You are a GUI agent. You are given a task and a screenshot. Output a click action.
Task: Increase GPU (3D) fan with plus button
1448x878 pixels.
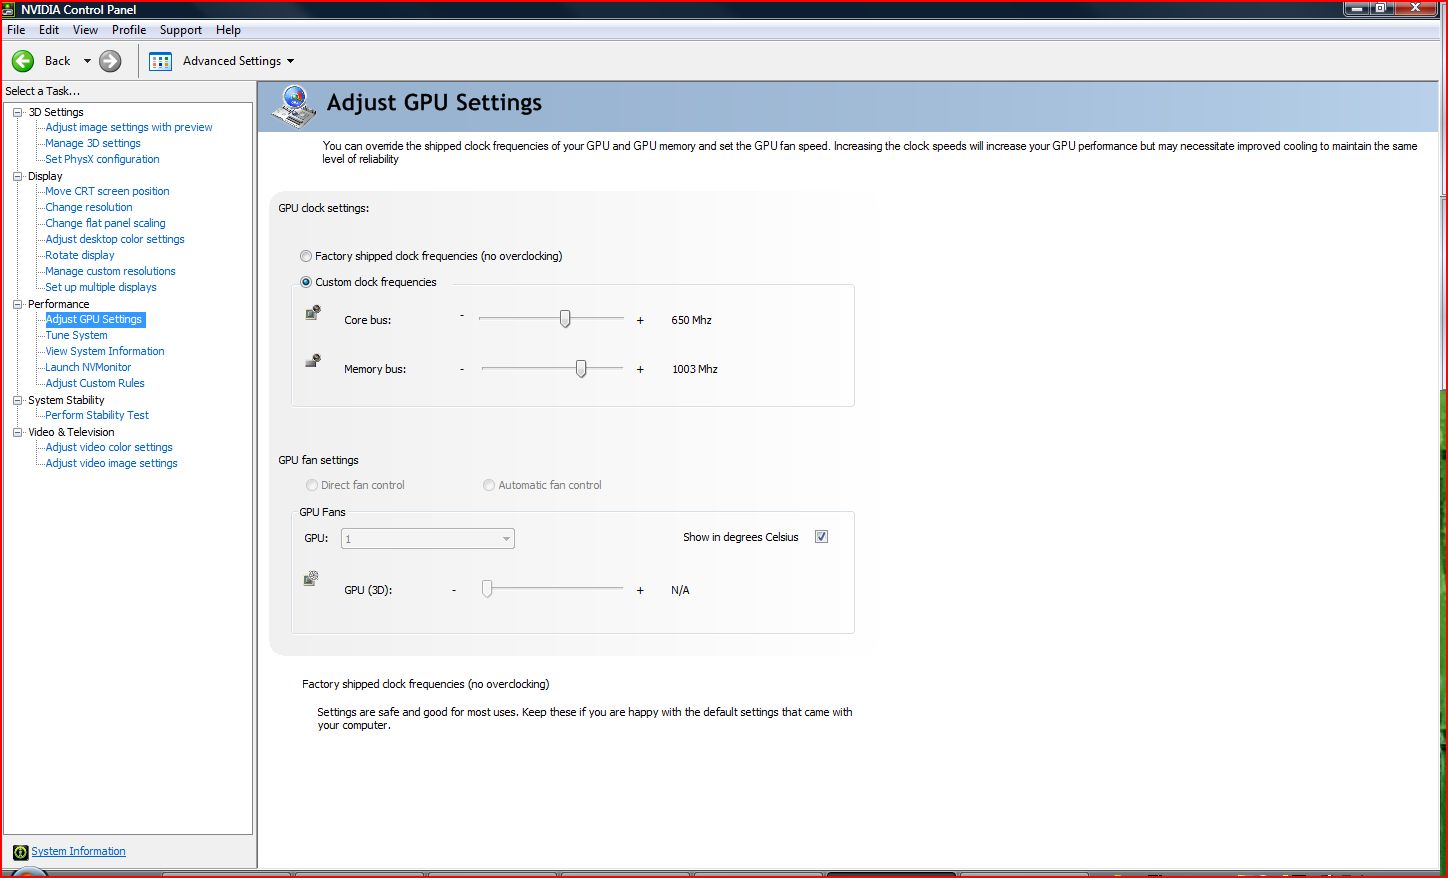click(x=640, y=590)
